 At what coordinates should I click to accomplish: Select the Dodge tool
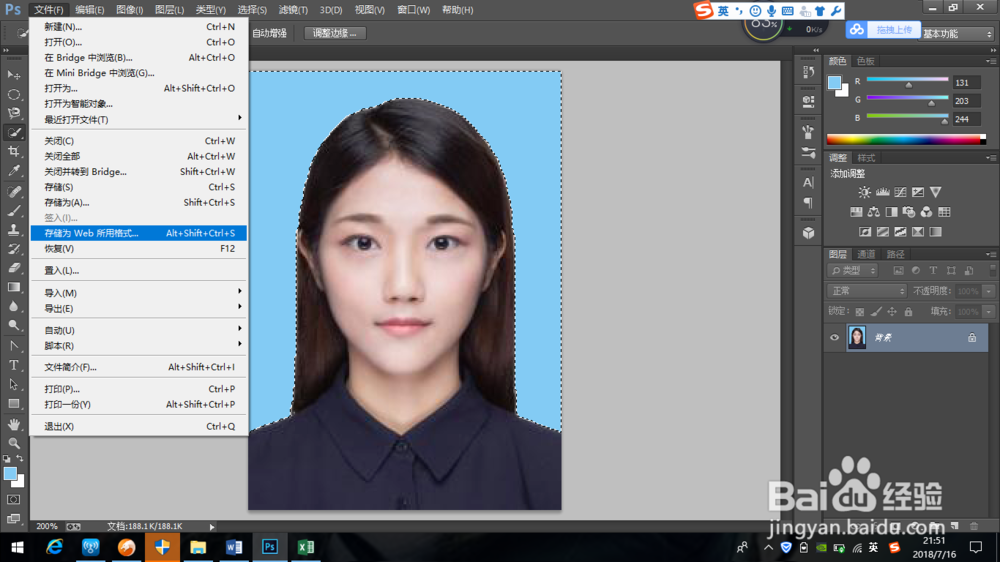click(13, 325)
